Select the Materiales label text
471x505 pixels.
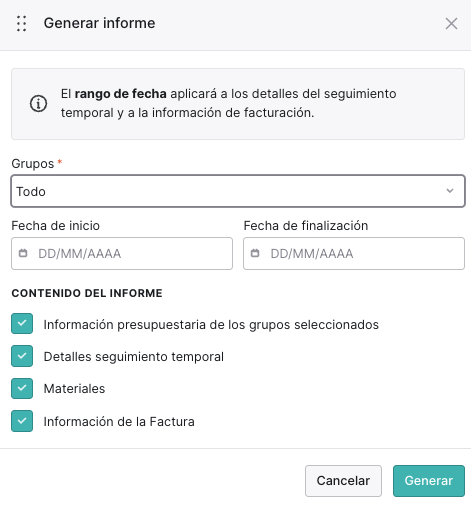click(x=74, y=389)
